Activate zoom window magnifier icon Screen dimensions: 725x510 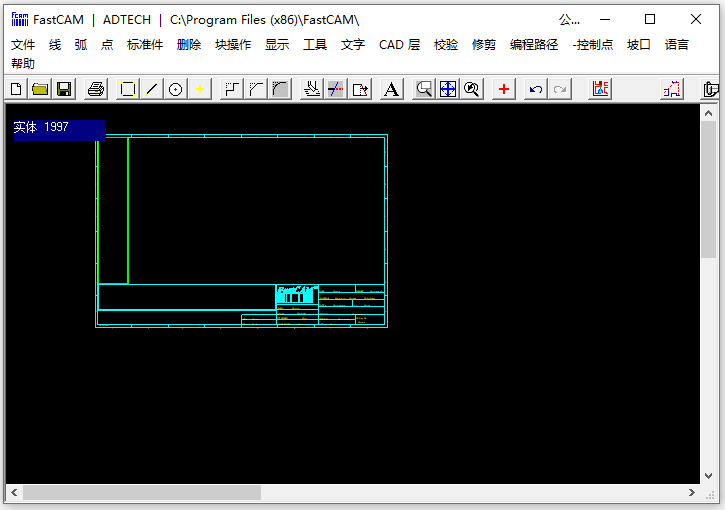click(x=424, y=89)
